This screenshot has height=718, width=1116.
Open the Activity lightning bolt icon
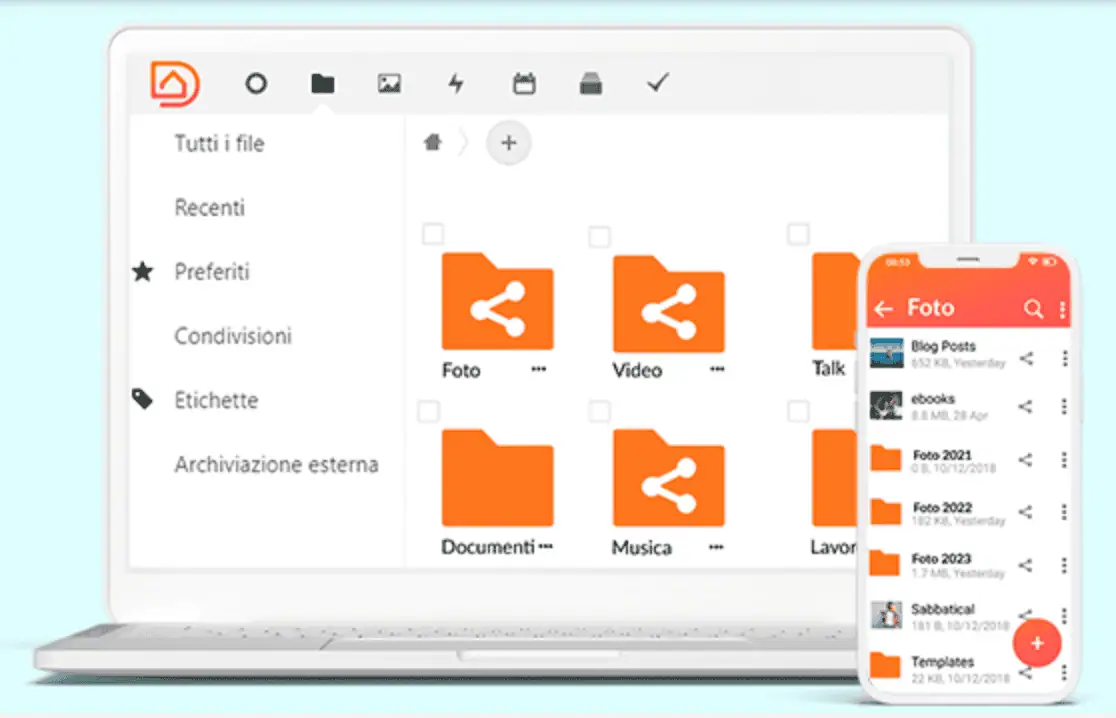pyautogui.click(x=456, y=84)
